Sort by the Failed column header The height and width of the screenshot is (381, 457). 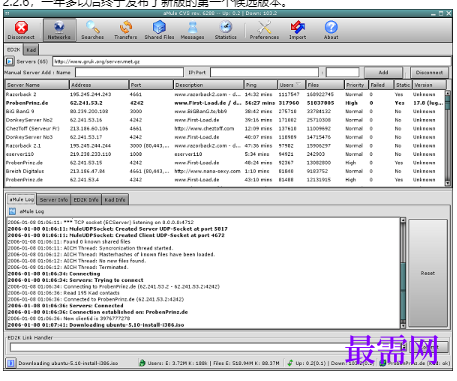(x=381, y=85)
